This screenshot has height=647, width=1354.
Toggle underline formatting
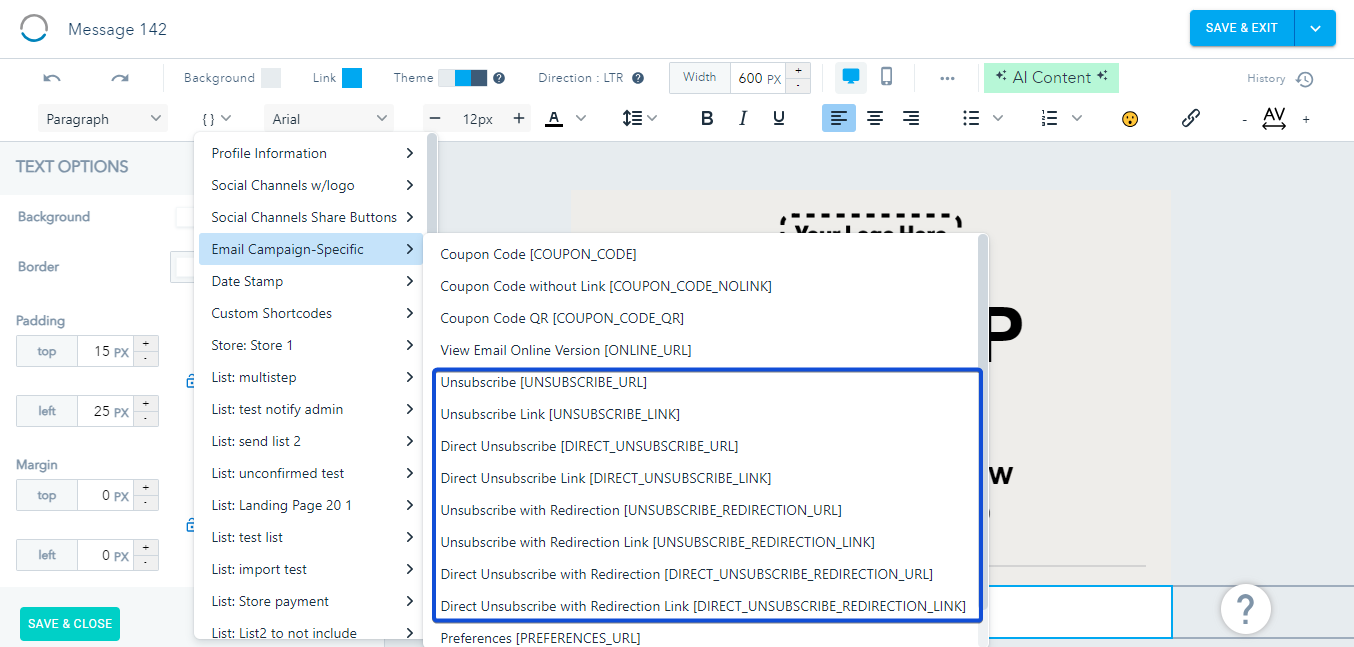coord(779,119)
